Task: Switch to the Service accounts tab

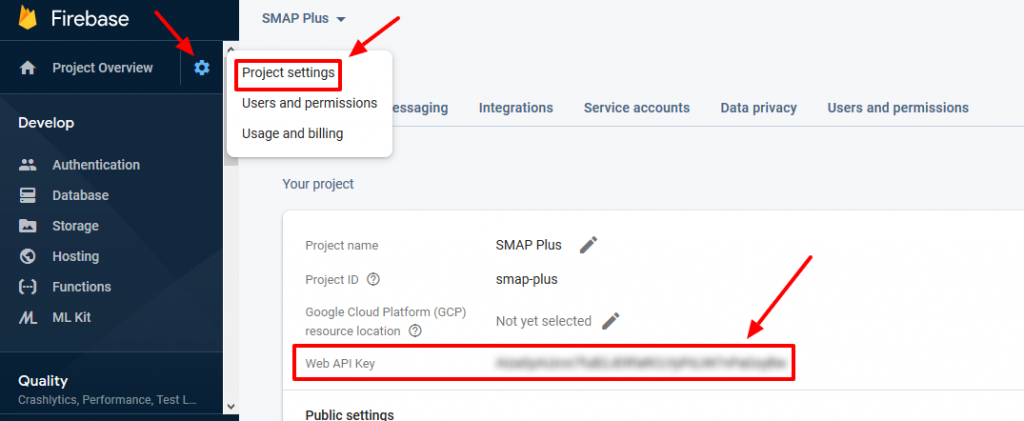Action: tap(636, 108)
